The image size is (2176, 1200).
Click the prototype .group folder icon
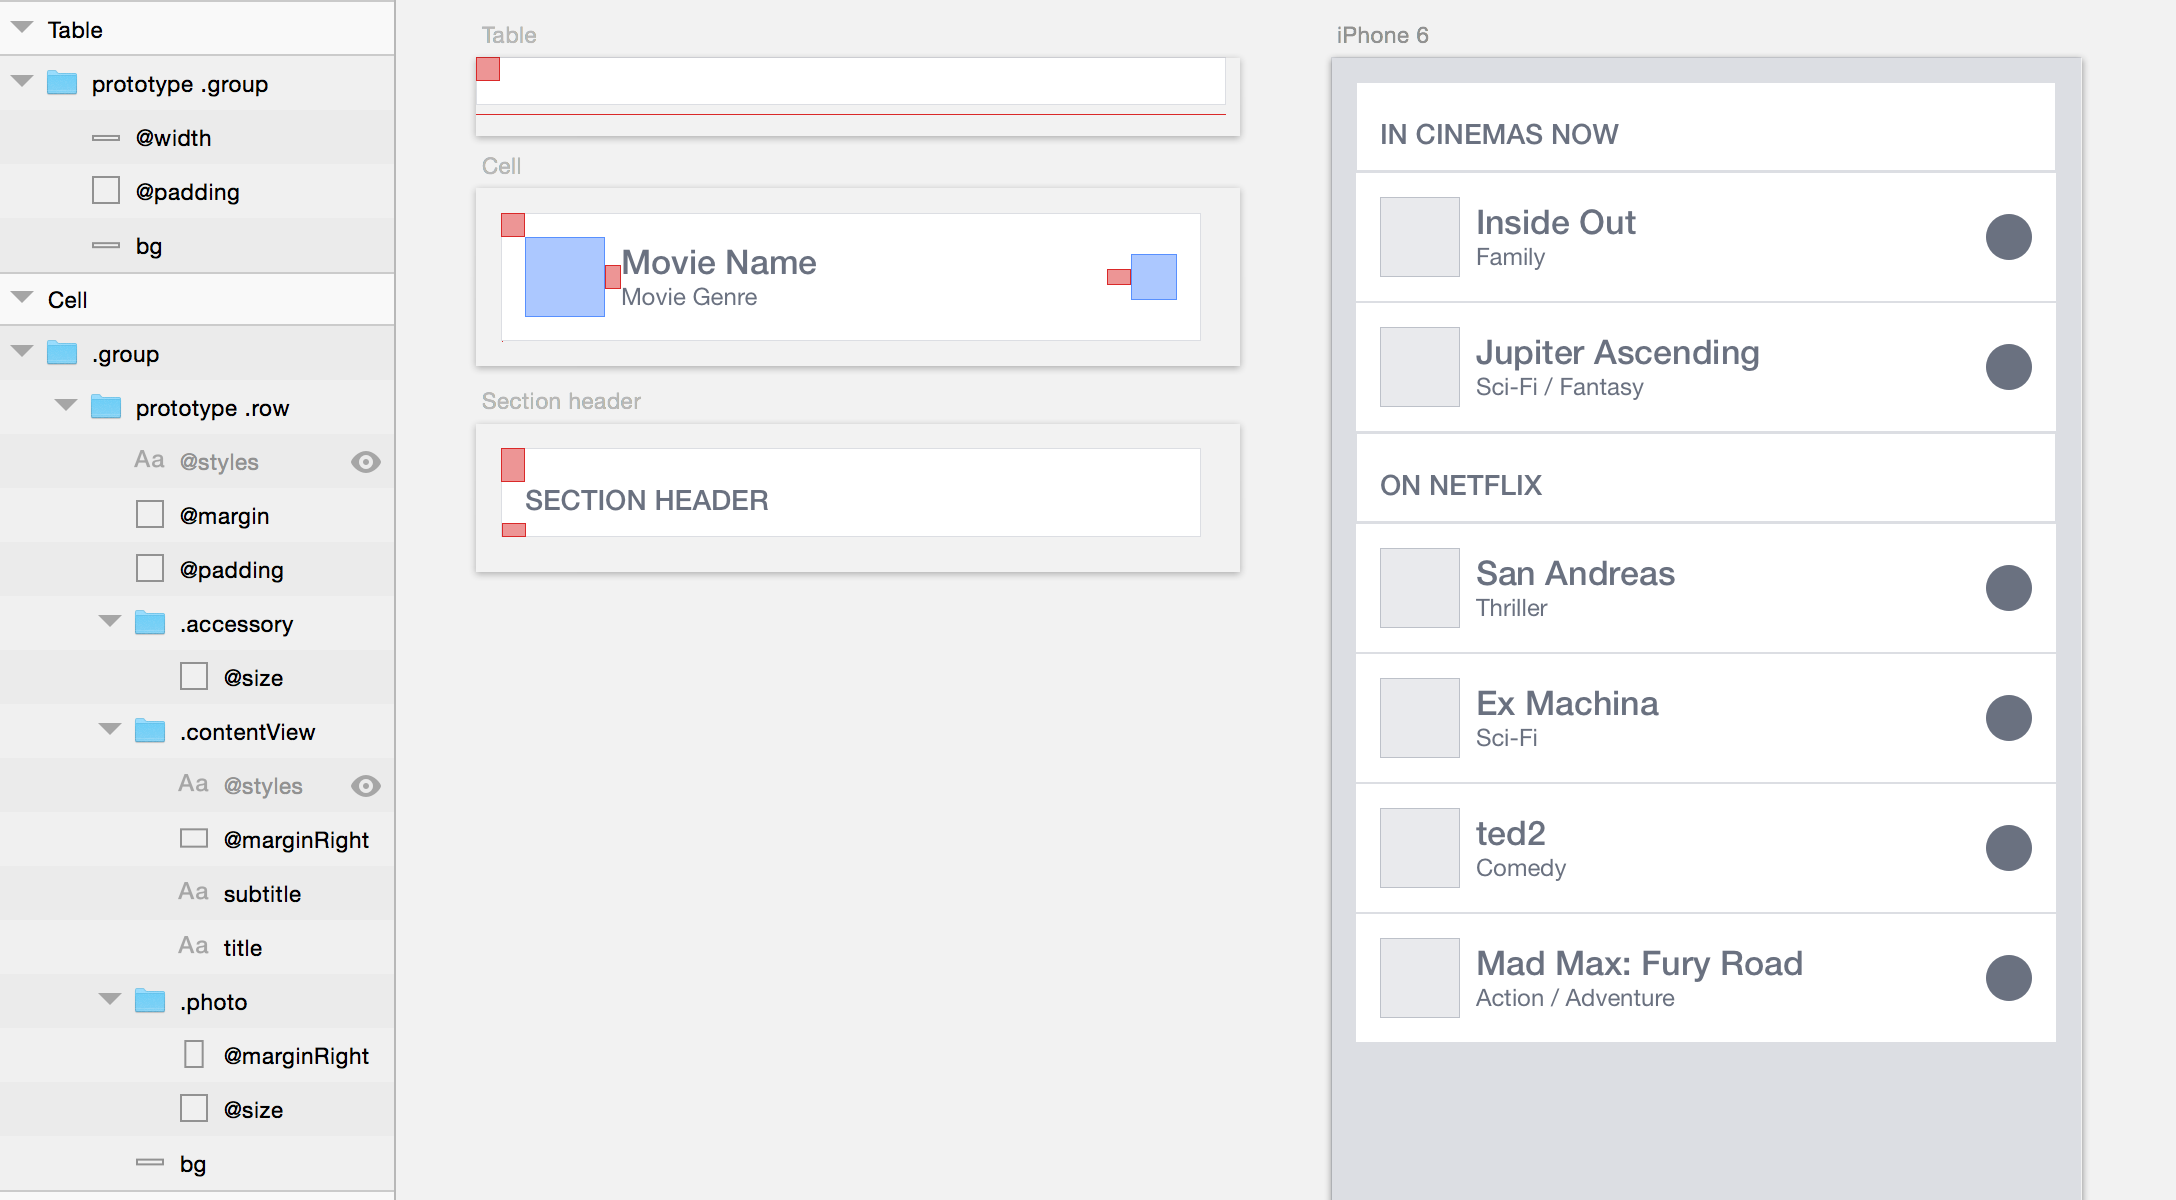[62, 83]
